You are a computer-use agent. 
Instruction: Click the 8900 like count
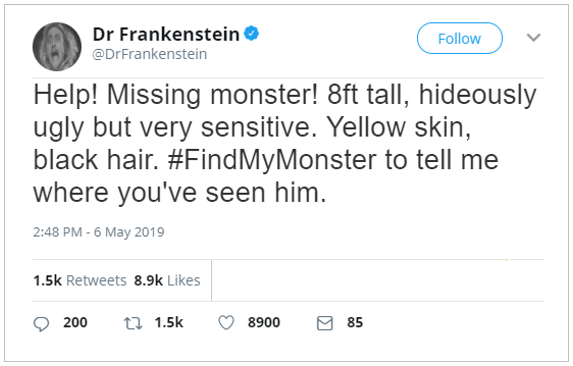pos(264,323)
